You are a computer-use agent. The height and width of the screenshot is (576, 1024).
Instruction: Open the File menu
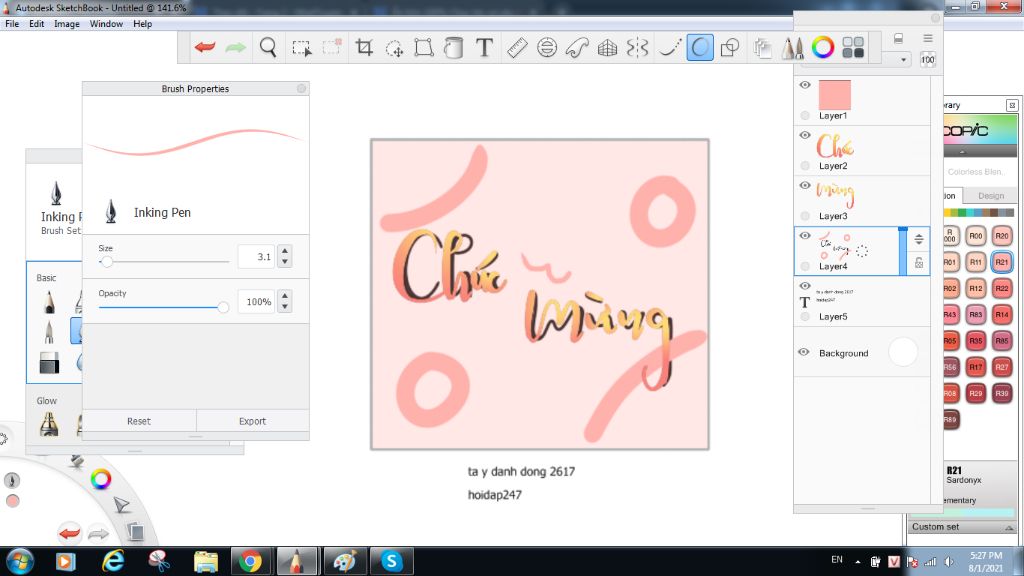pos(12,24)
